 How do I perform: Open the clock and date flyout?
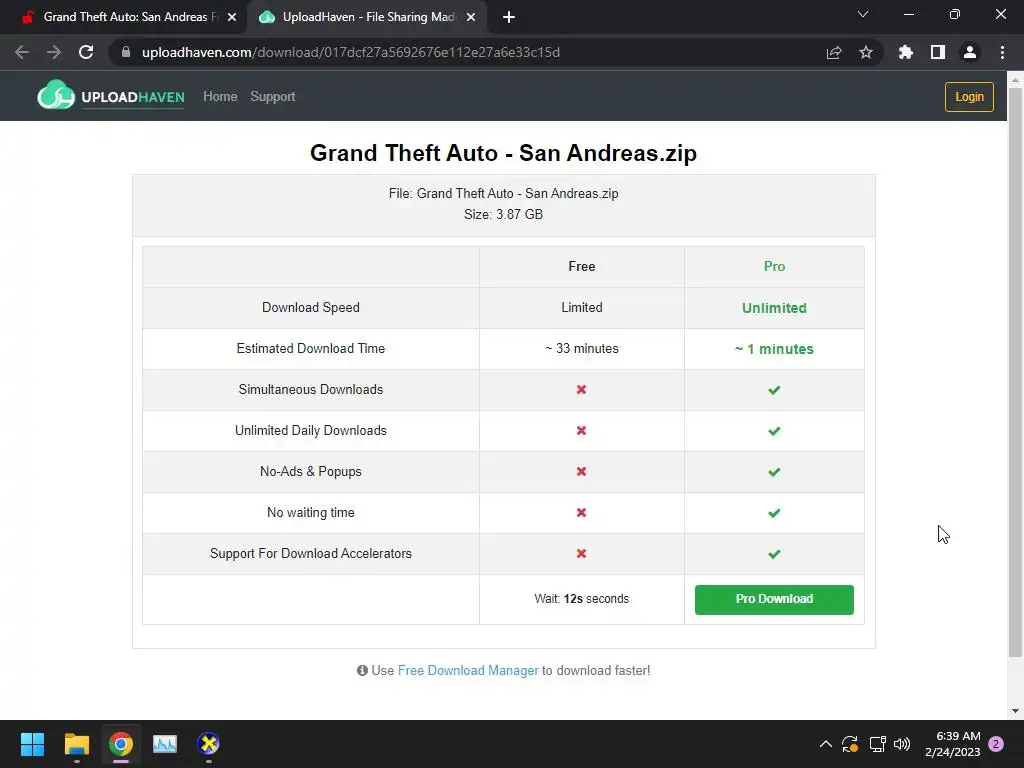[953, 744]
